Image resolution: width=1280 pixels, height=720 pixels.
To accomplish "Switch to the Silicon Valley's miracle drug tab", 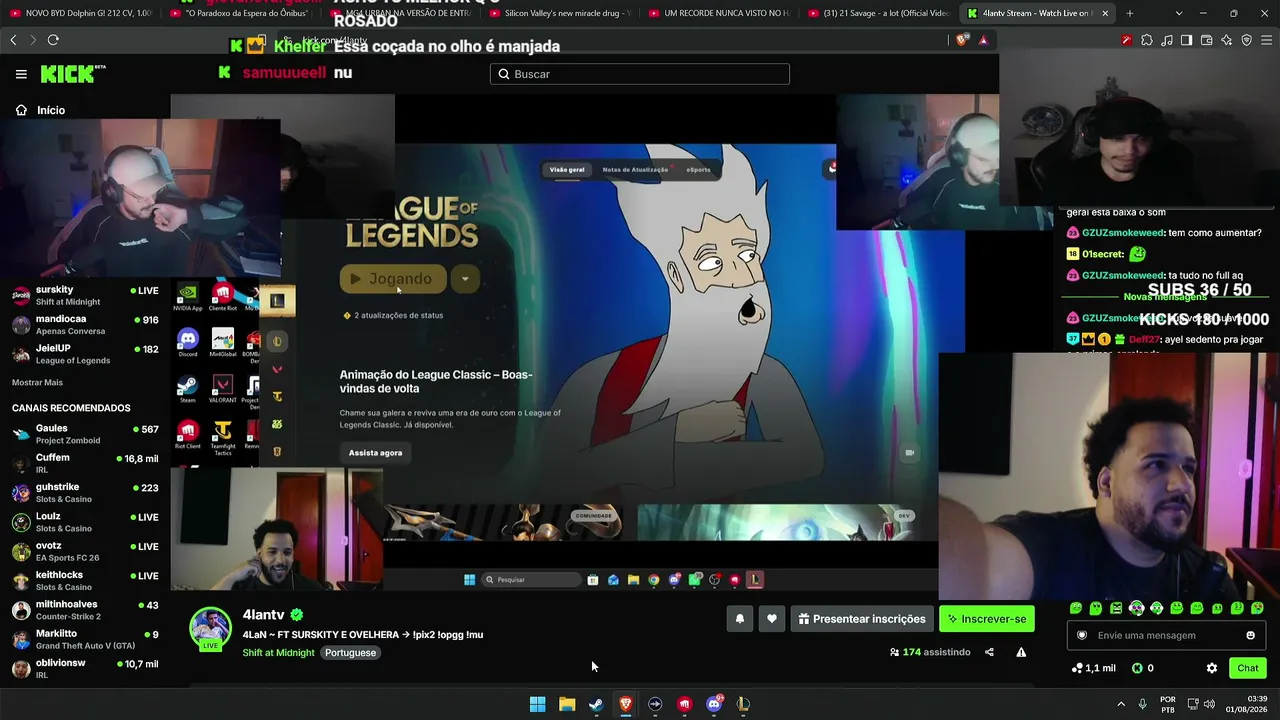I will tap(560, 13).
